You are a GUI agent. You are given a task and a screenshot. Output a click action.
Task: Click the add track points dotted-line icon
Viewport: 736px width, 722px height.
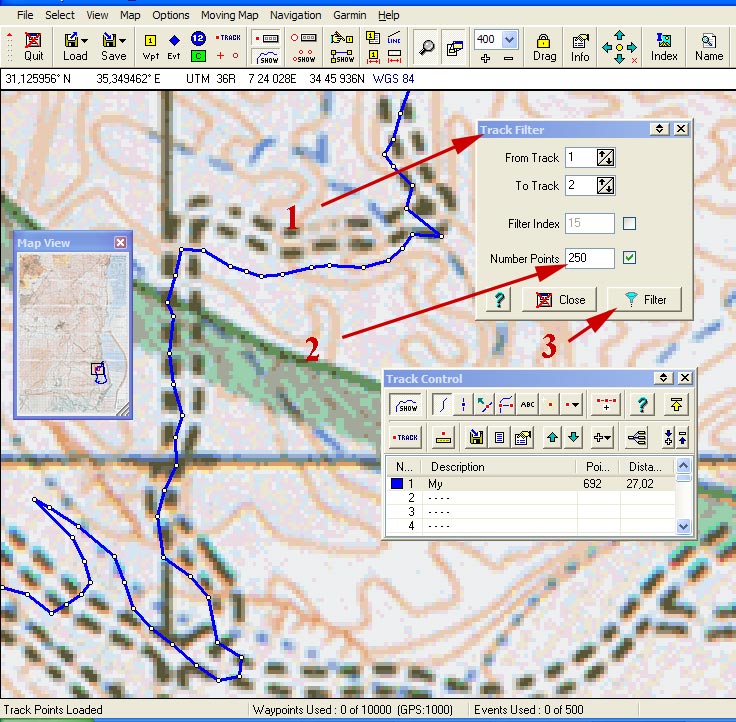click(606, 405)
